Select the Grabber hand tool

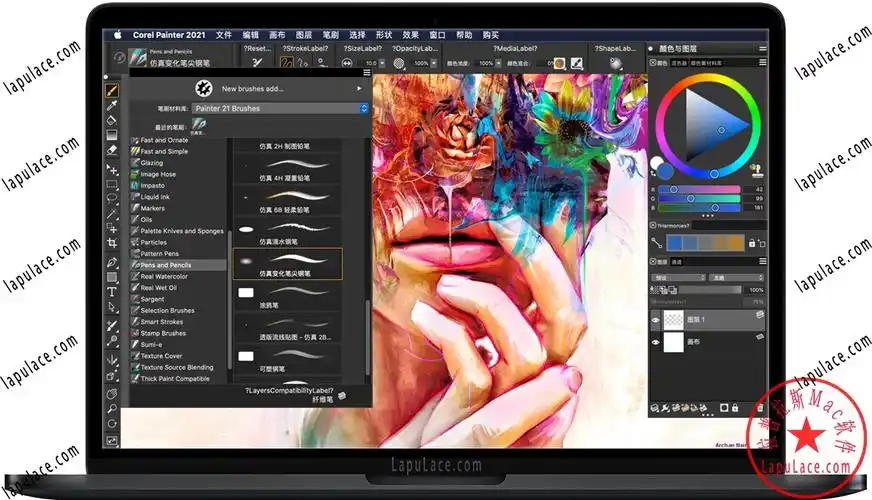click(x=112, y=394)
